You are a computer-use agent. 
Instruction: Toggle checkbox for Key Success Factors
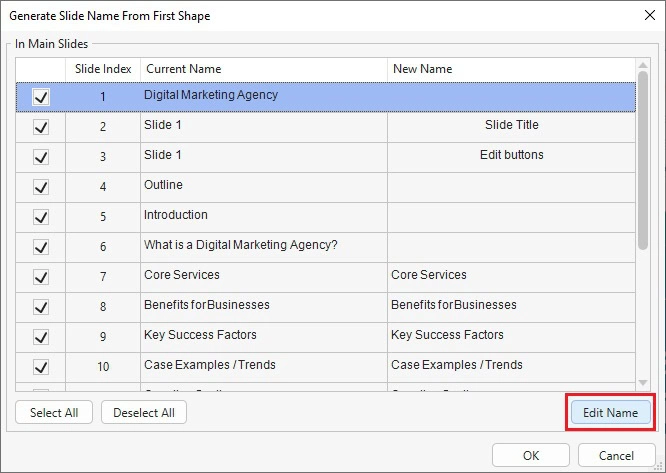(x=41, y=337)
